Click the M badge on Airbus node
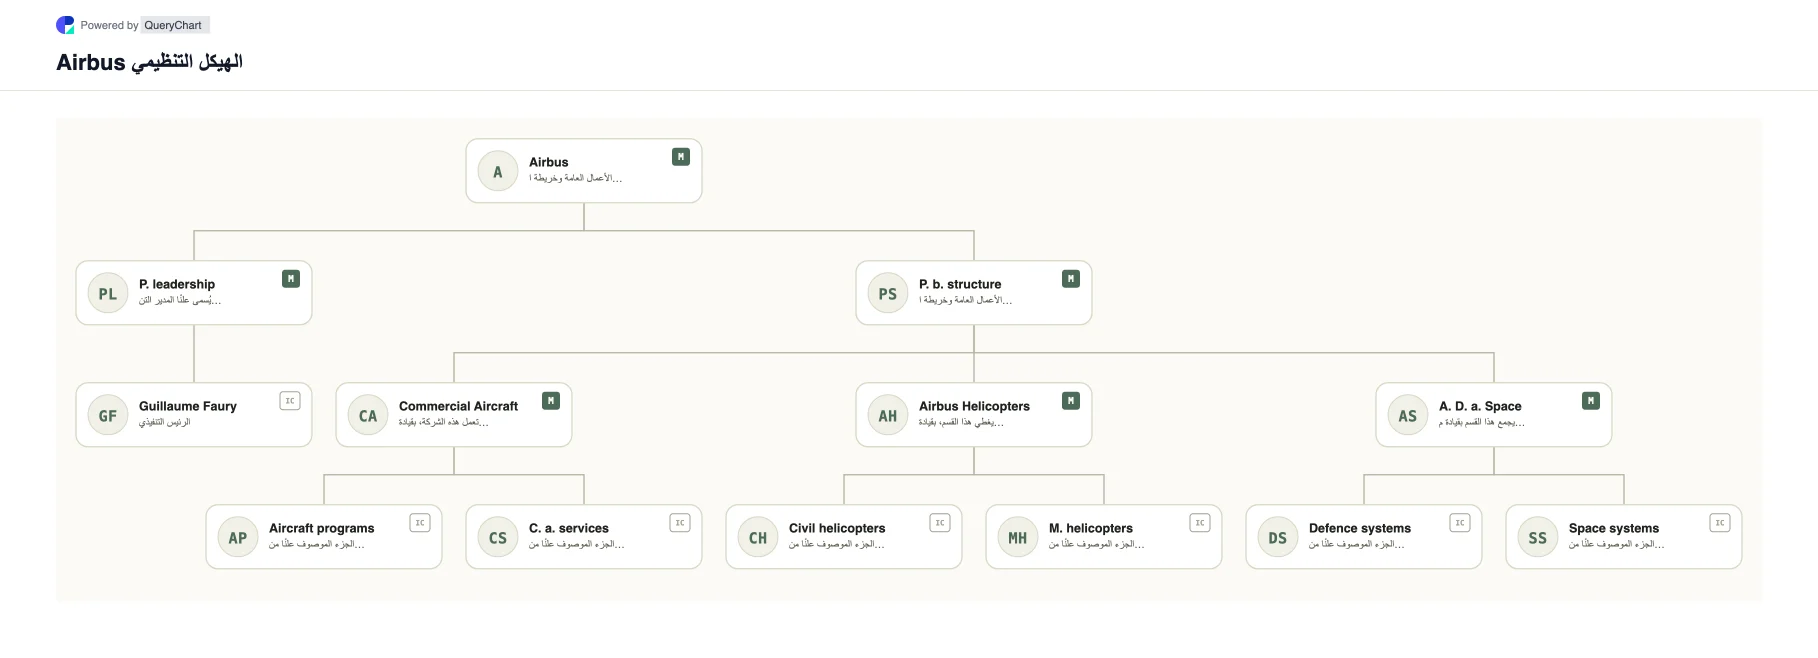Screen dimensions: 1818x658 pyautogui.click(x=681, y=157)
